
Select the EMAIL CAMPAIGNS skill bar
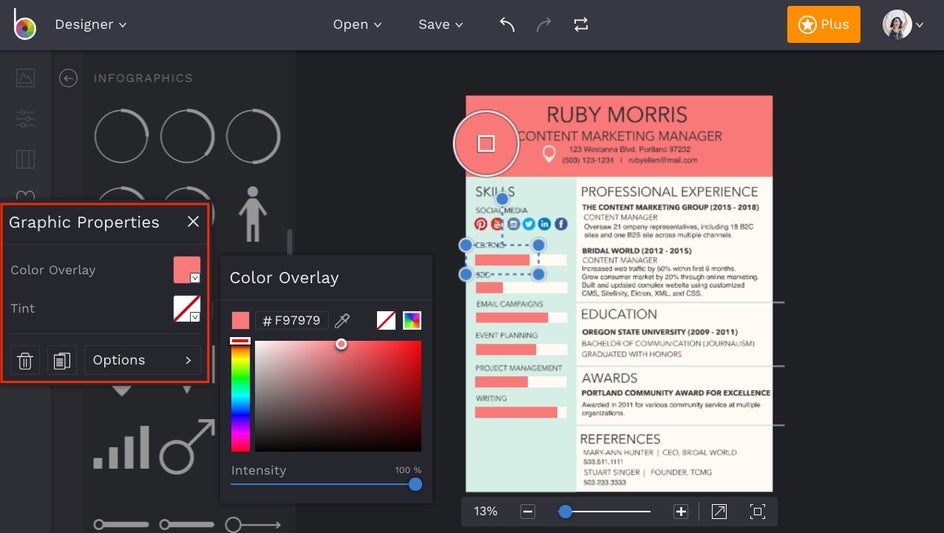tap(521, 317)
